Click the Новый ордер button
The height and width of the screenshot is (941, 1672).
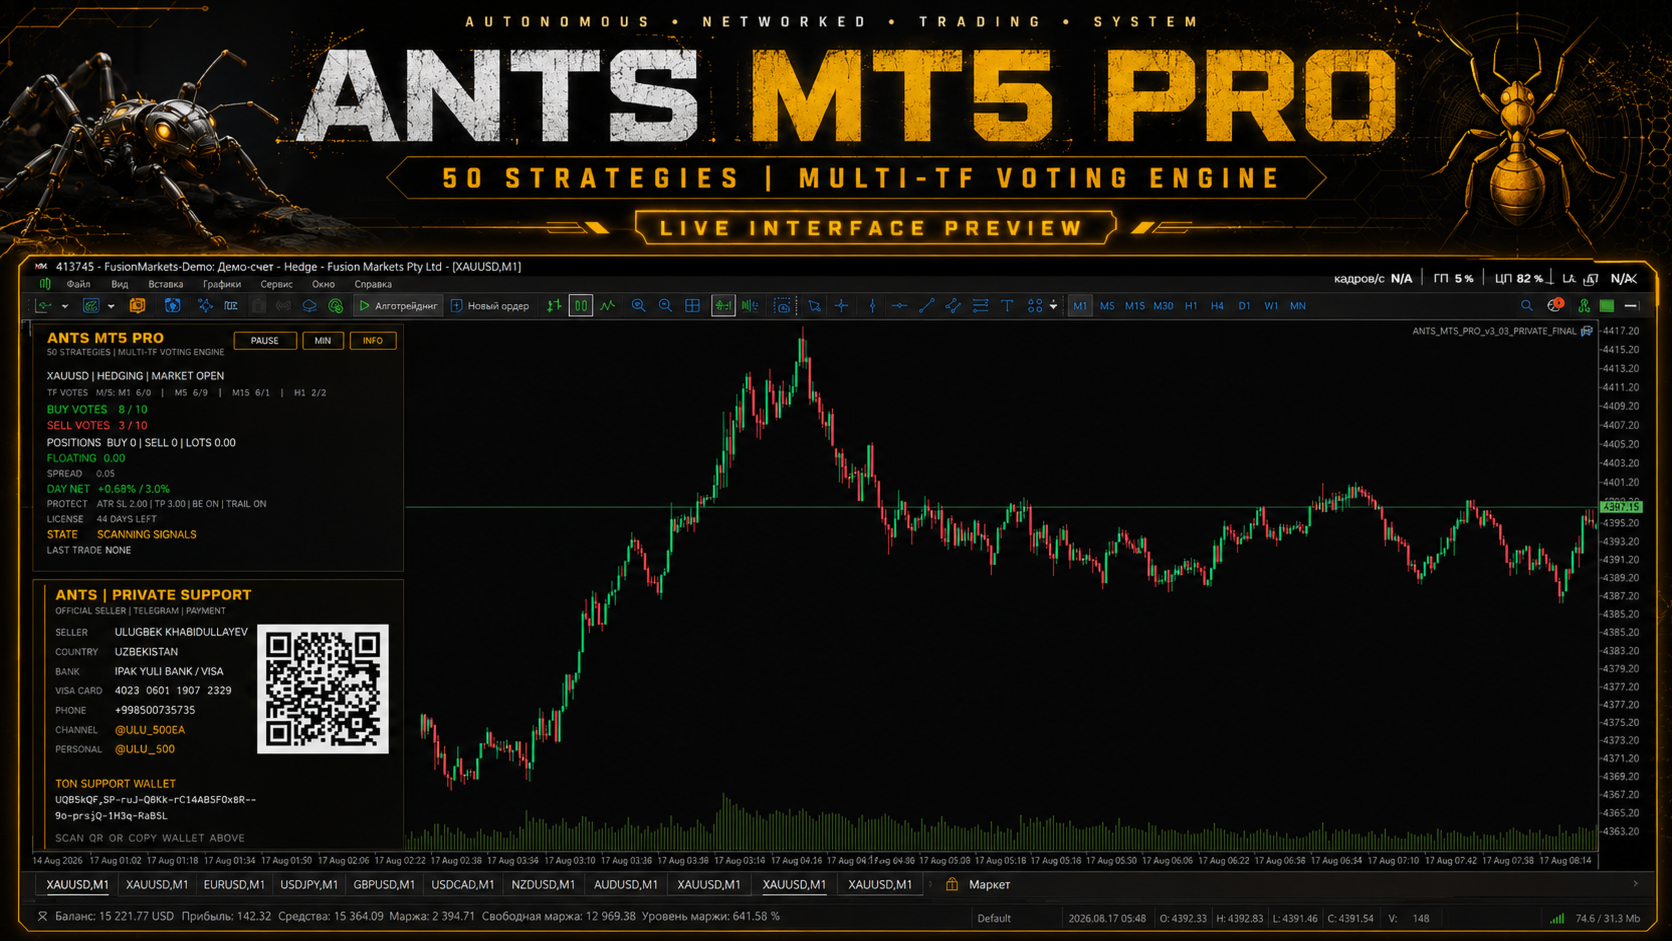490,306
